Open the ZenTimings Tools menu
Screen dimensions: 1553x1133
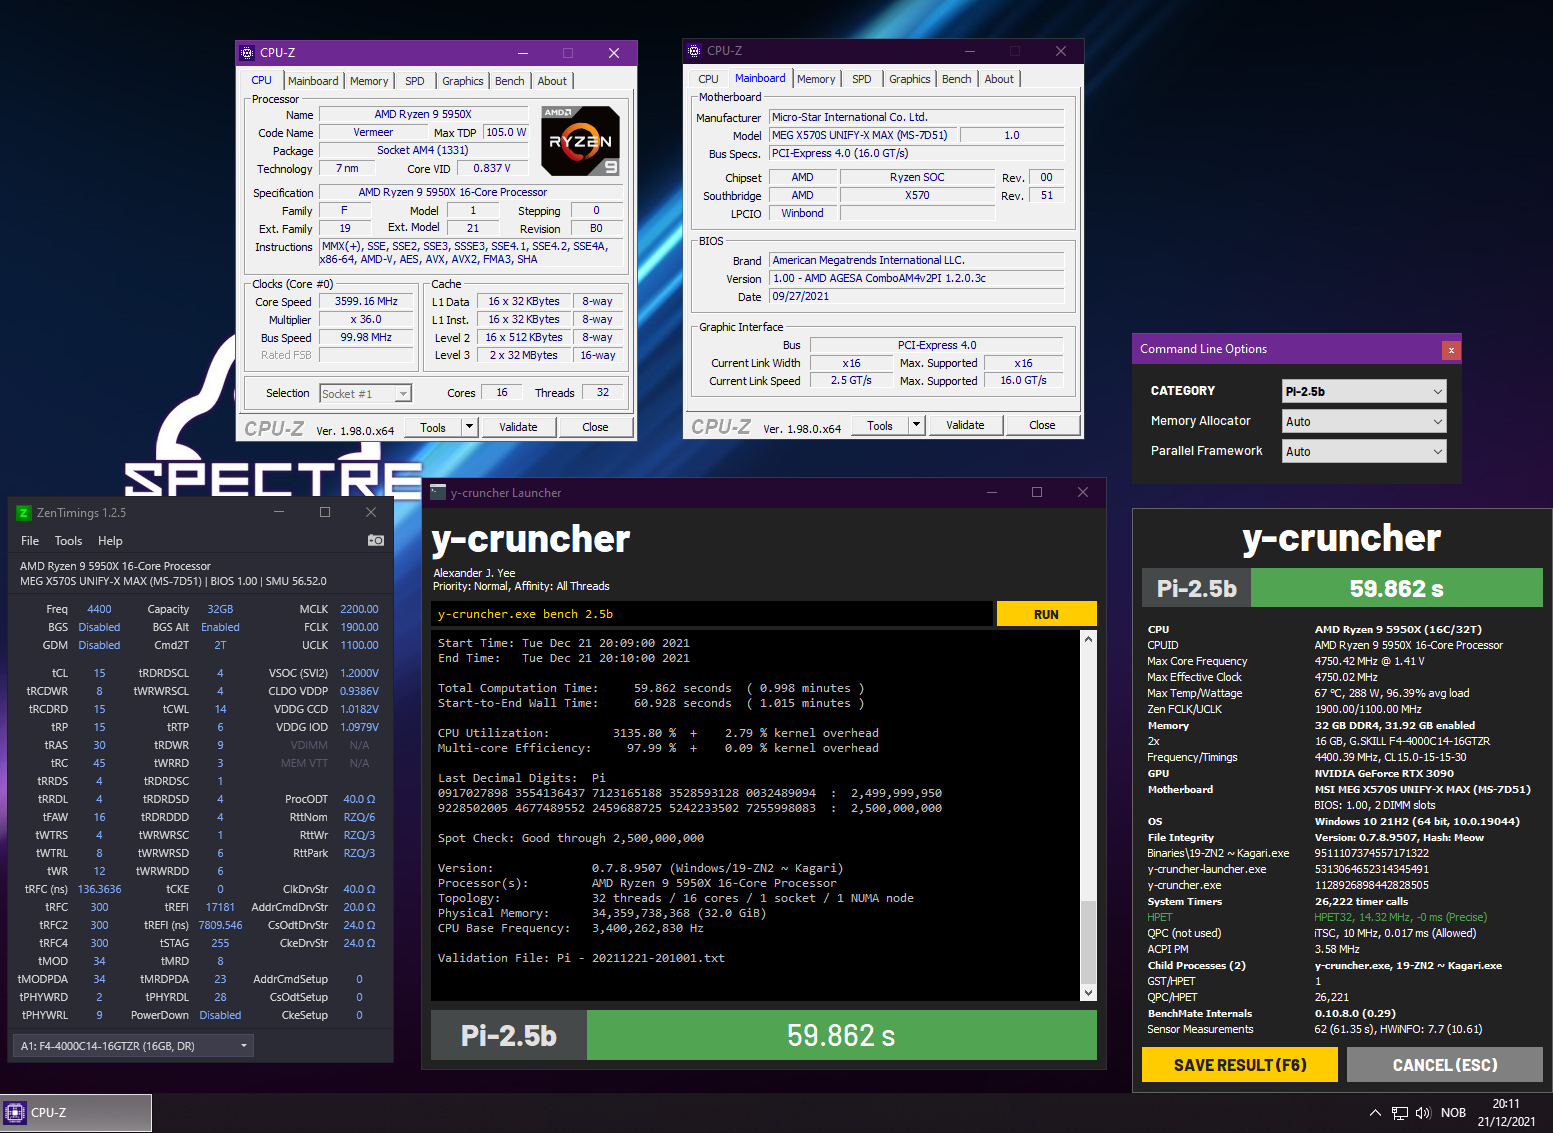(x=68, y=541)
